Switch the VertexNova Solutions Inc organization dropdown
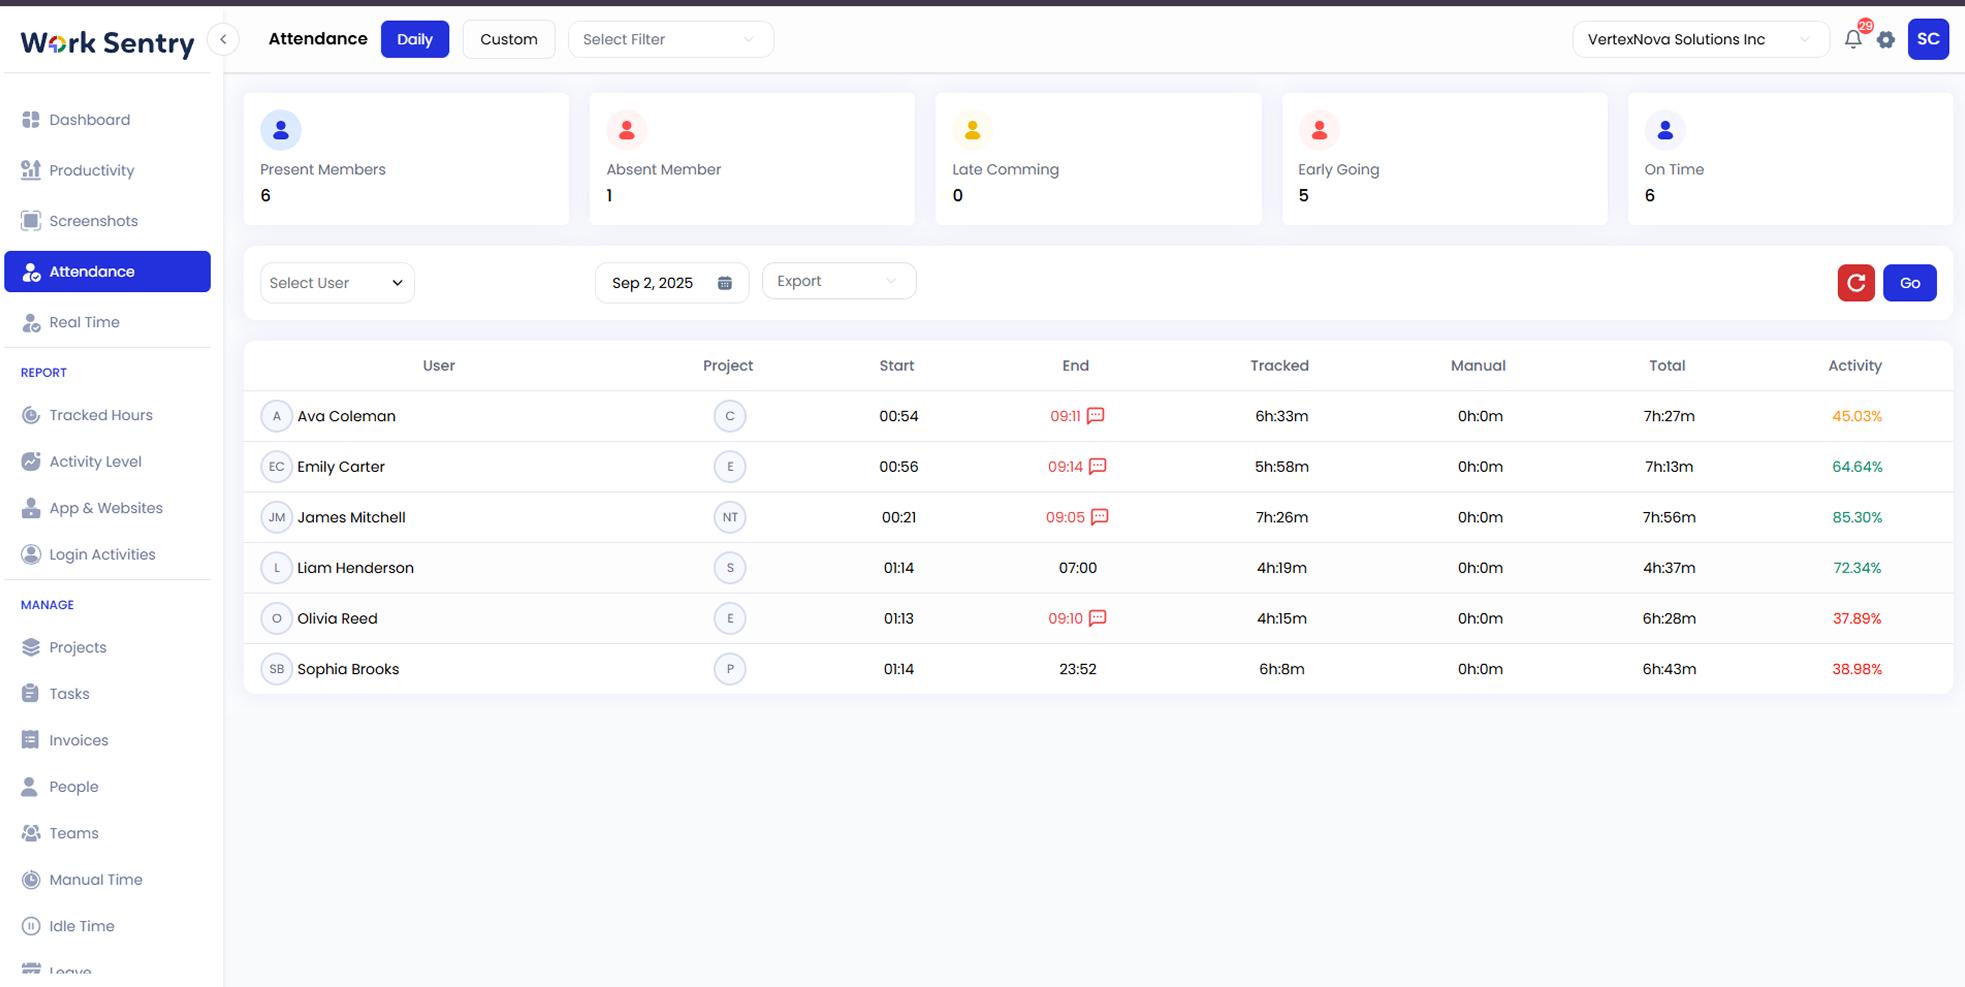Viewport: 1965px width, 987px height. [1699, 40]
